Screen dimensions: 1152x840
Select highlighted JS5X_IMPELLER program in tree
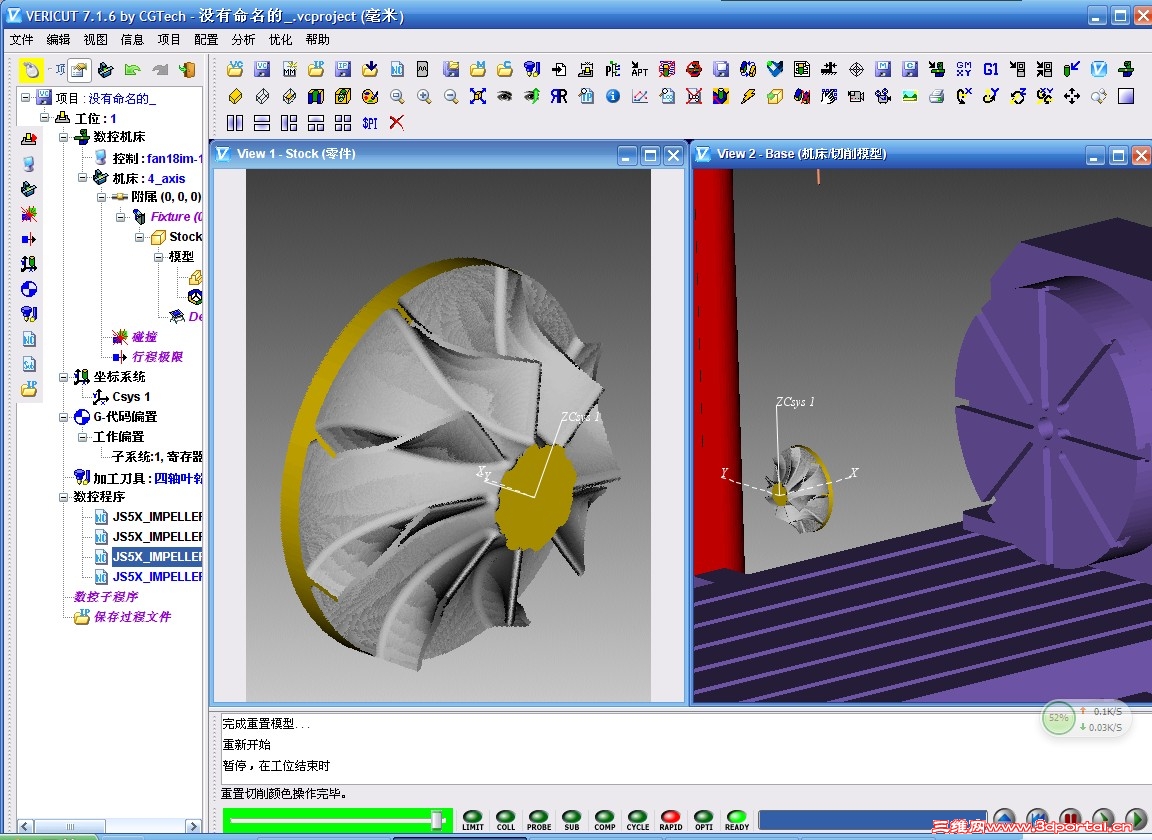pos(157,556)
